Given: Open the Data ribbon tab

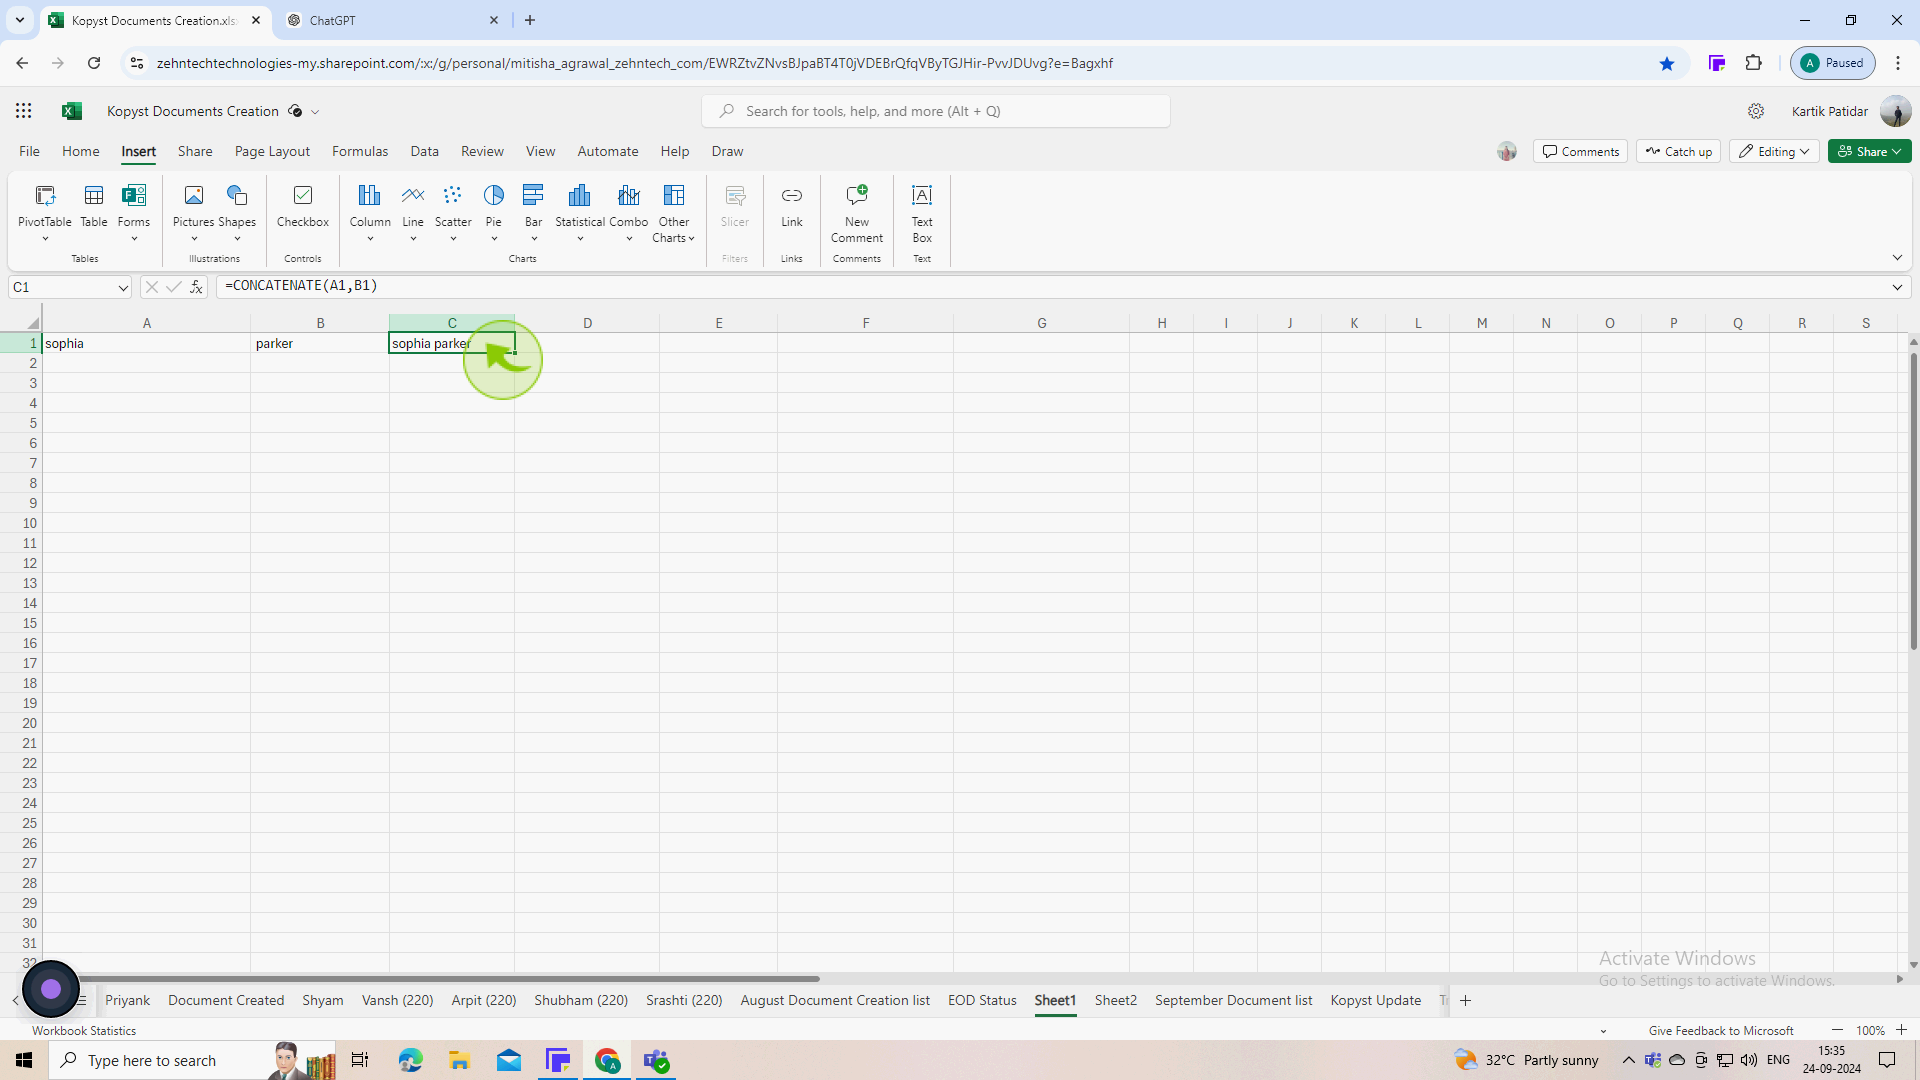Looking at the screenshot, I should coord(424,151).
